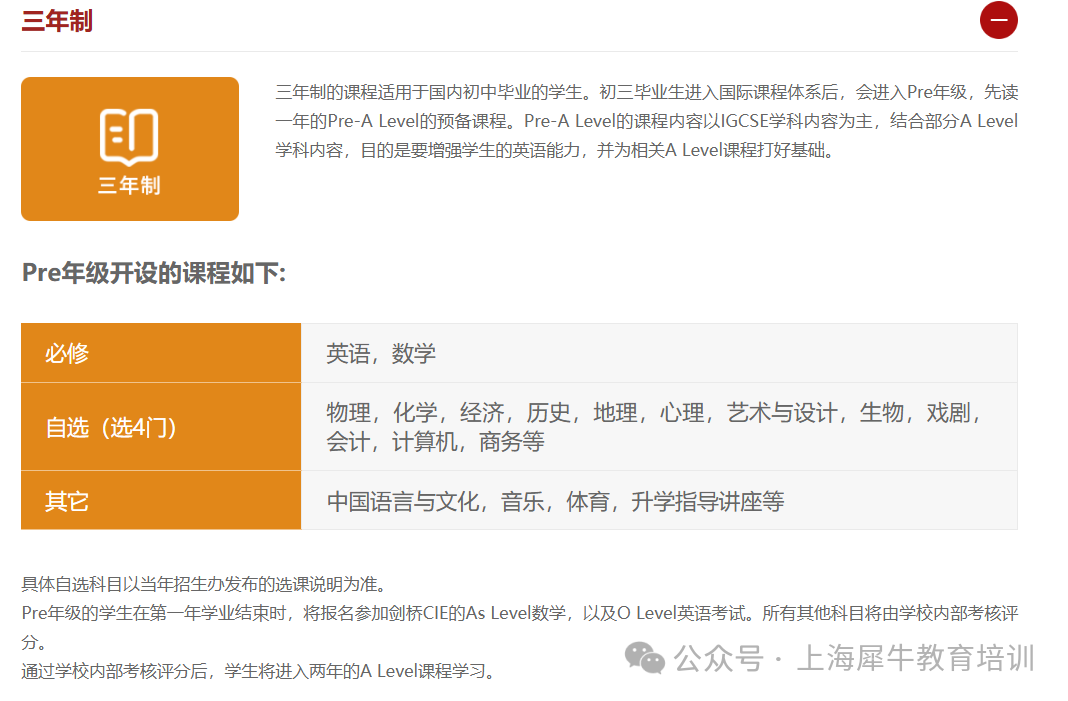Click the note starting 通过学校内部考核评分后
This screenshot has height=701, width=1068.
(258, 670)
